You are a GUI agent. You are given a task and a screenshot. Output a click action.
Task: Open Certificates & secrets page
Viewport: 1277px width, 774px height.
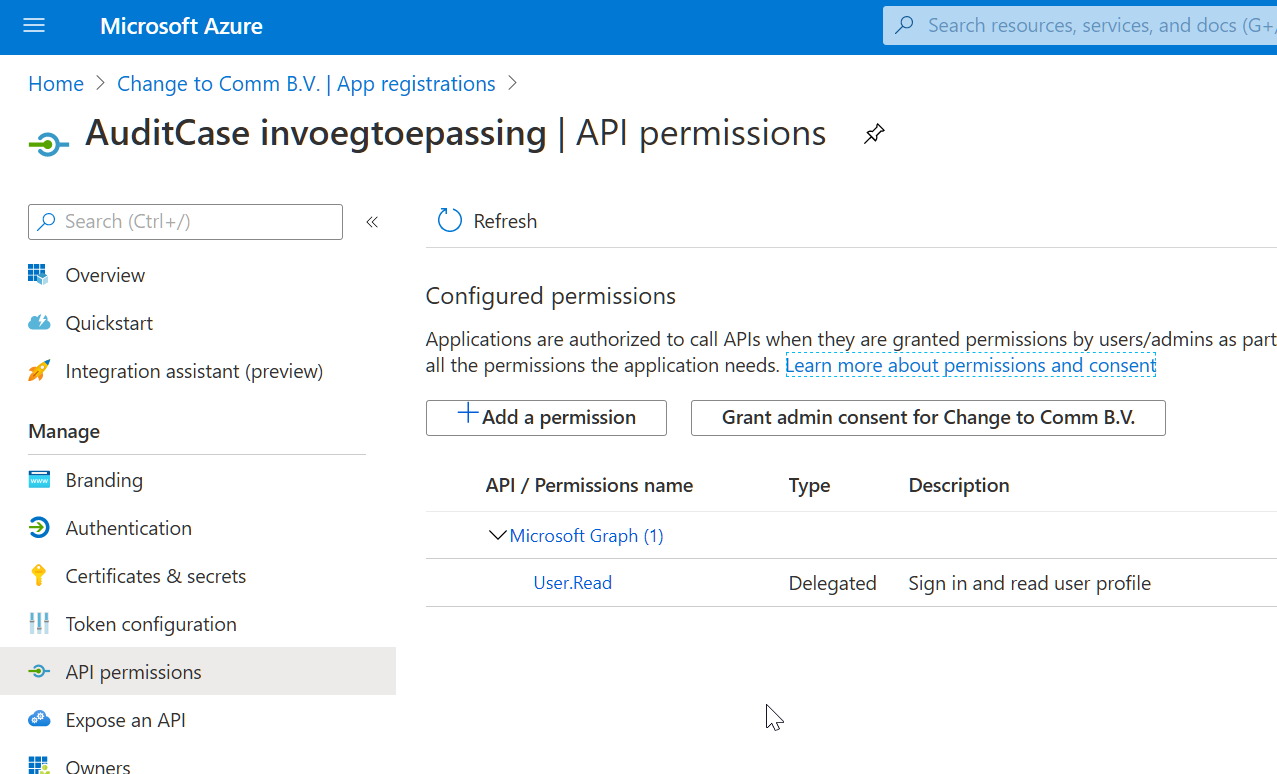155,576
